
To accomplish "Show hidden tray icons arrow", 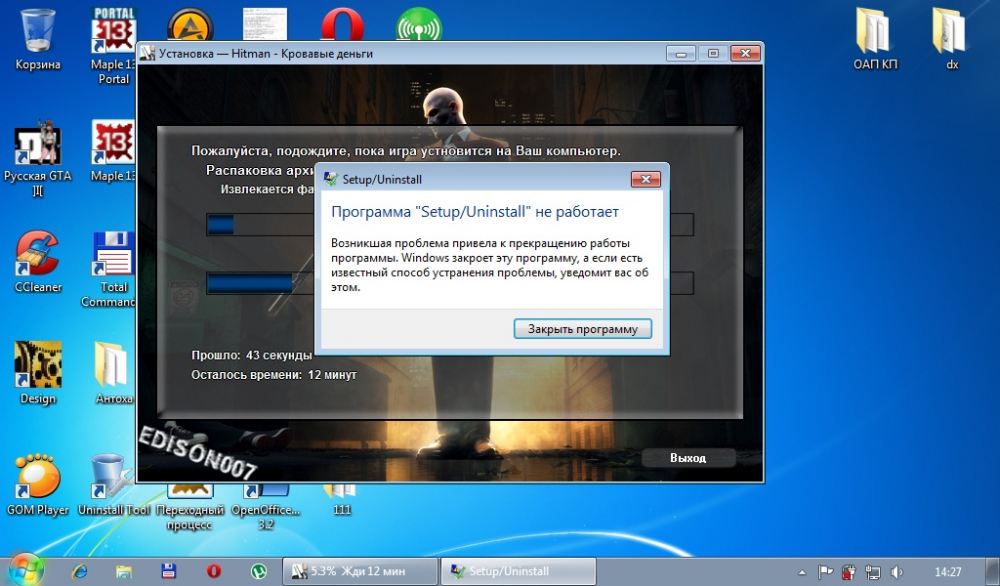I will point(802,572).
